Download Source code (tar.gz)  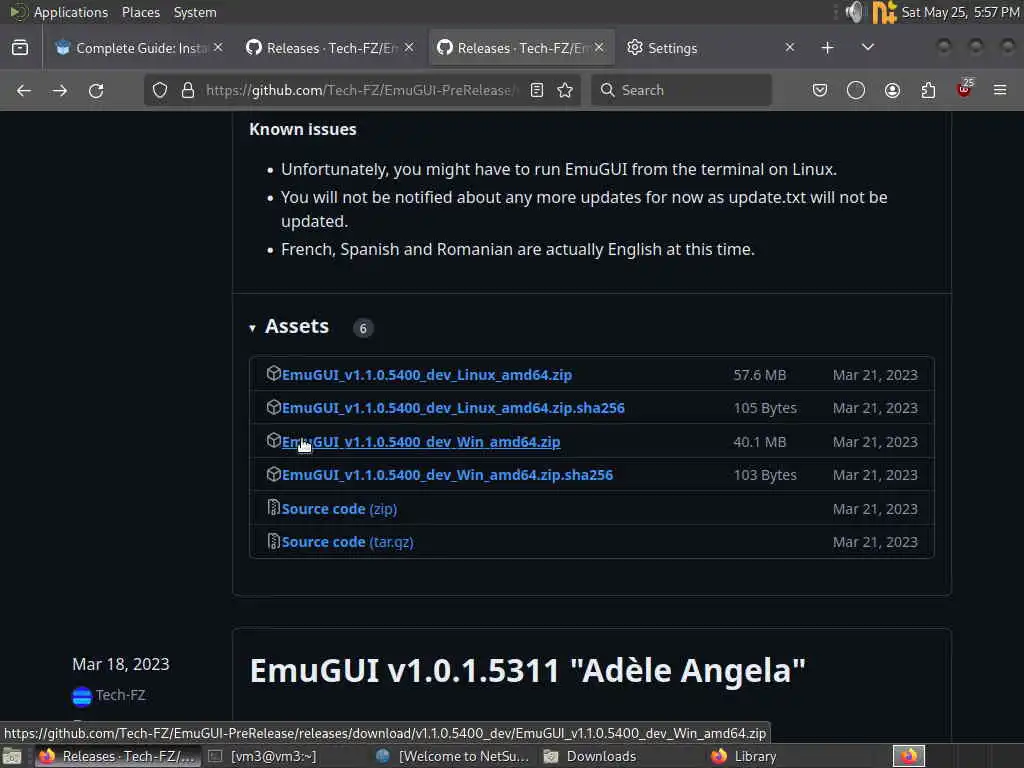click(x=347, y=542)
